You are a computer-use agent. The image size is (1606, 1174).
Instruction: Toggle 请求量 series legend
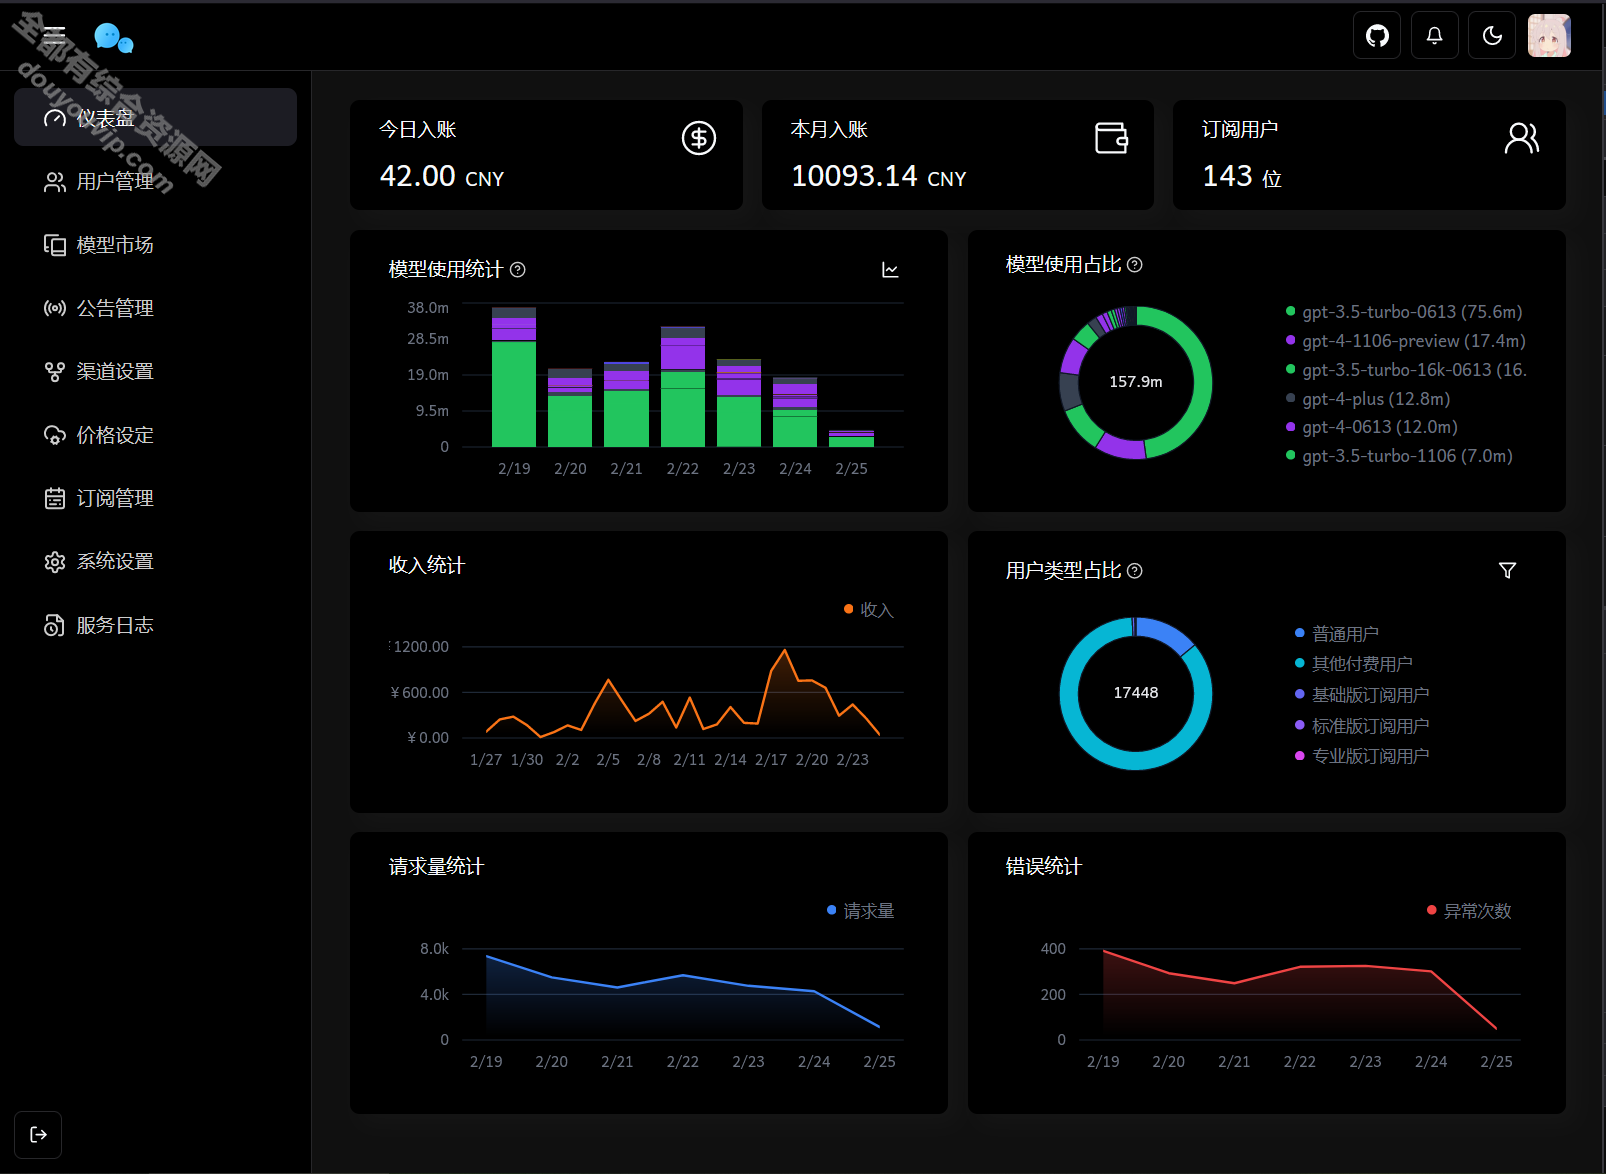[860, 911]
